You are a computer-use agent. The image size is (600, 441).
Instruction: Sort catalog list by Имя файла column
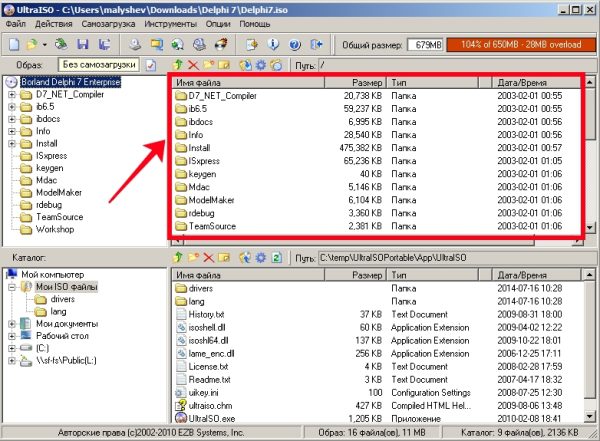point(248,275)
